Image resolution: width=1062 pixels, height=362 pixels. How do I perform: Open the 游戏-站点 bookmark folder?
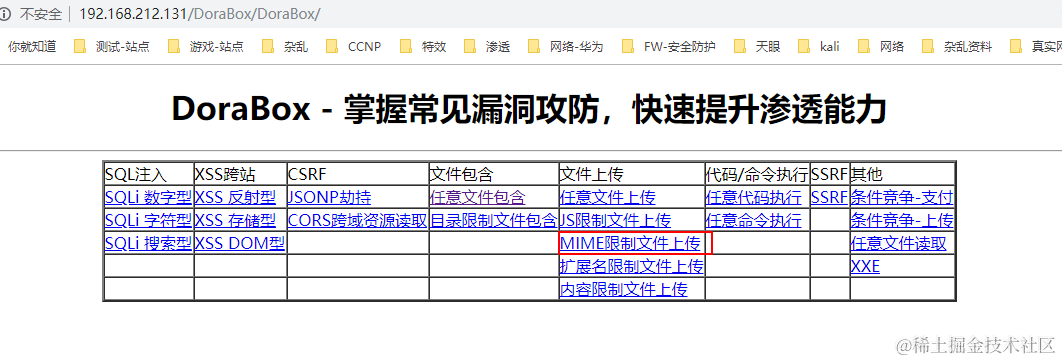(206, 46)
